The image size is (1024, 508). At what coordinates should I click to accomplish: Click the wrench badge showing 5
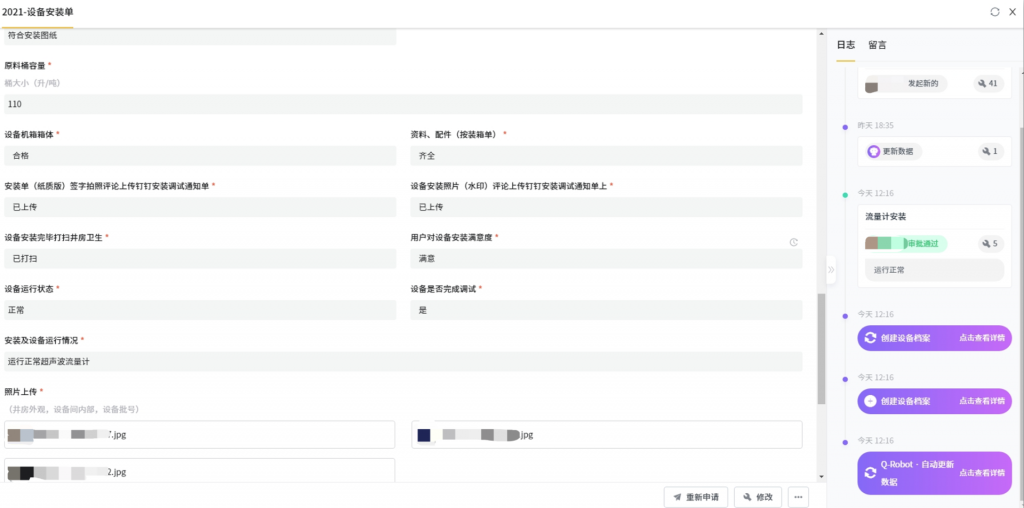[988, 243]
